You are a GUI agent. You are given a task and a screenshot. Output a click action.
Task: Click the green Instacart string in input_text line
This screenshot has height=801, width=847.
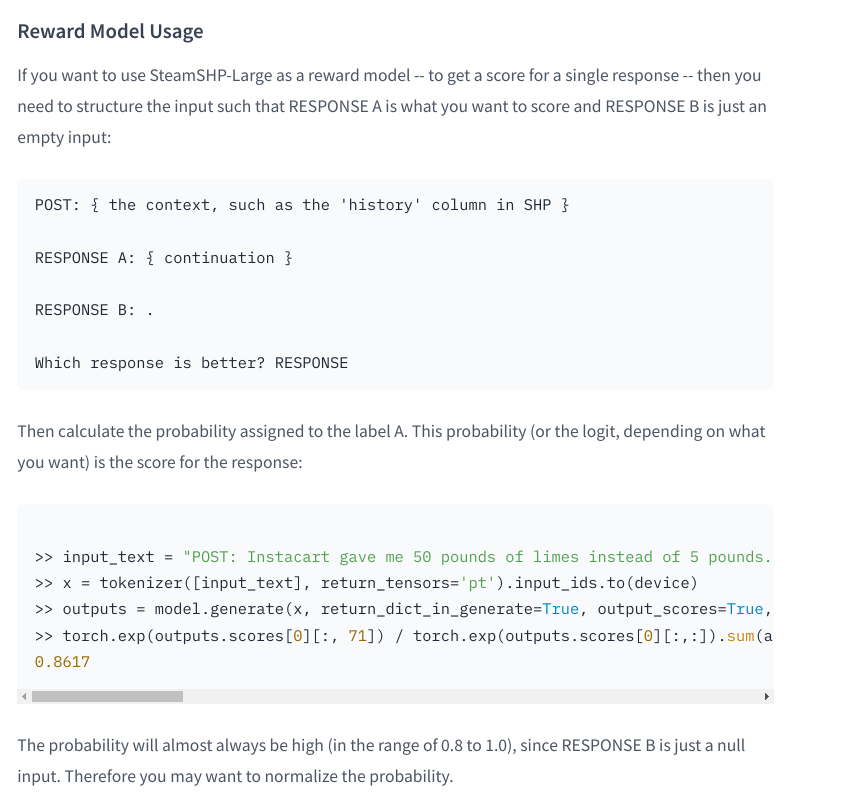pos(477,557)
